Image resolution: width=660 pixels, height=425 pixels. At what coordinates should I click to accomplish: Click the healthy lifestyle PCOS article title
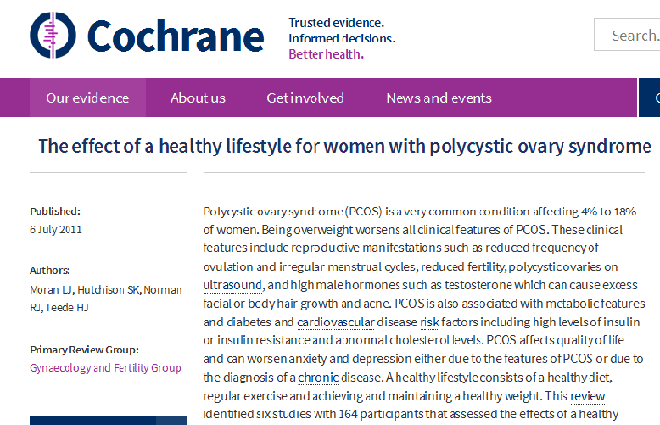tap(345, 146)
